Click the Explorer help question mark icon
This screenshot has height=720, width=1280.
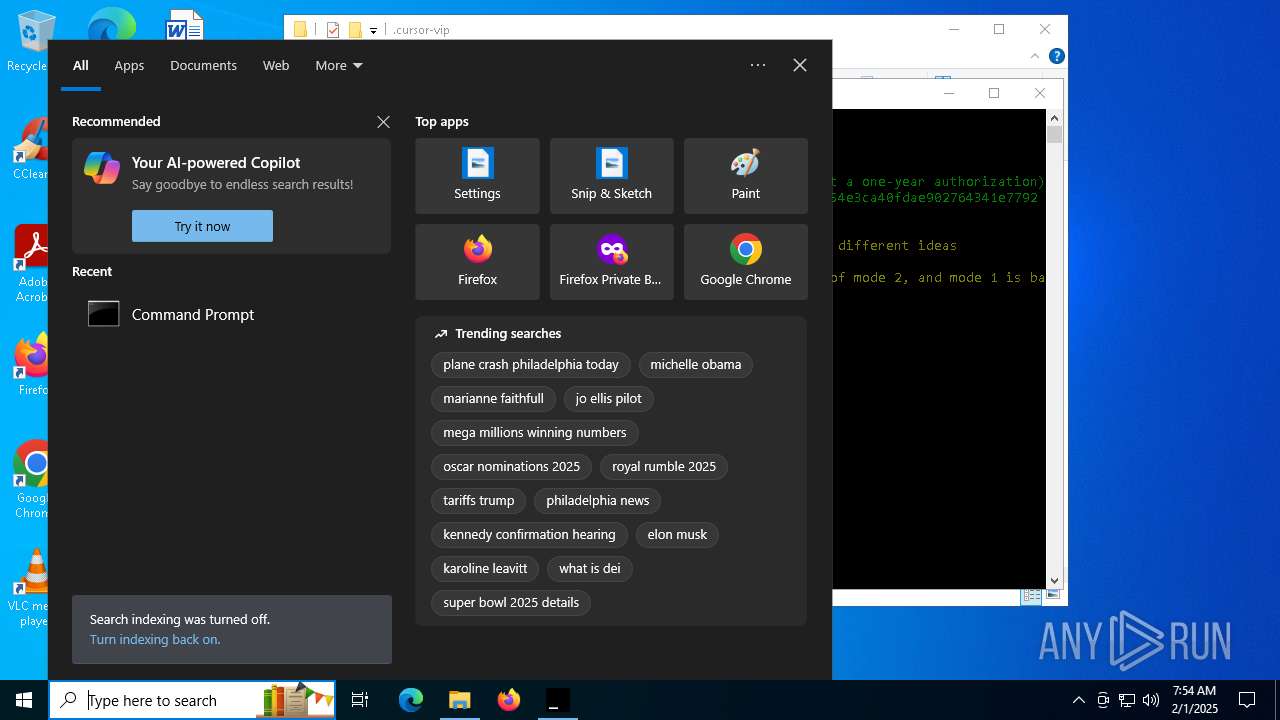(x=1056, y=56)
